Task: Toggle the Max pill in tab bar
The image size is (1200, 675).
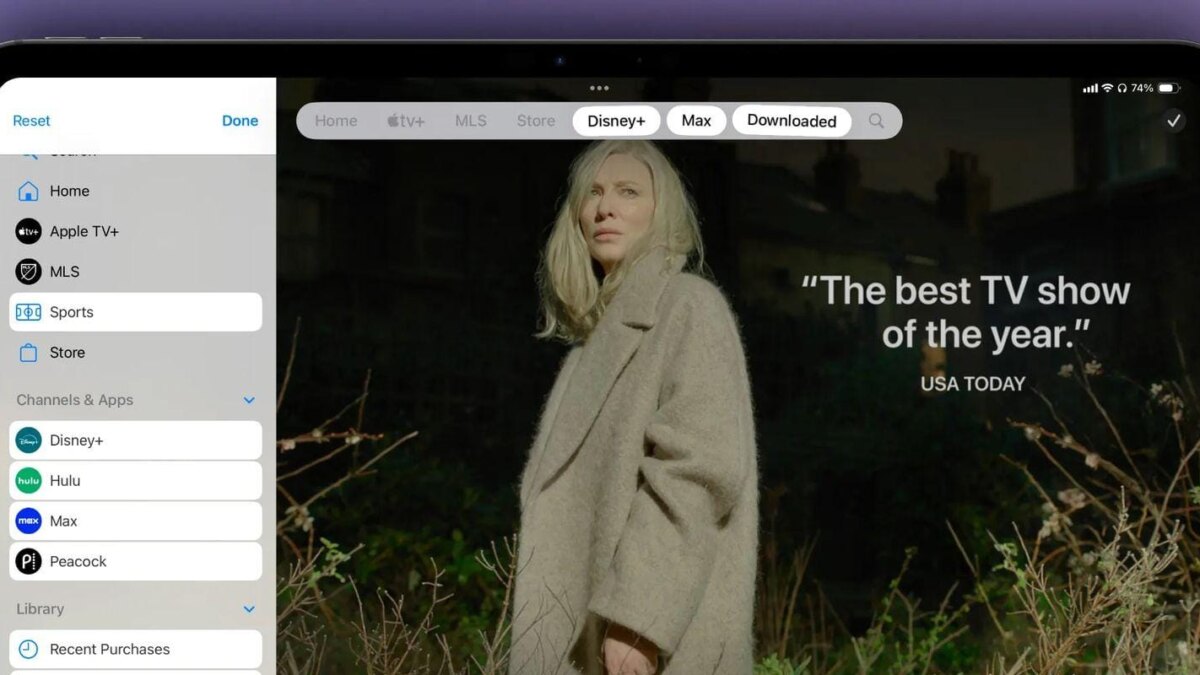Action: 696,121
